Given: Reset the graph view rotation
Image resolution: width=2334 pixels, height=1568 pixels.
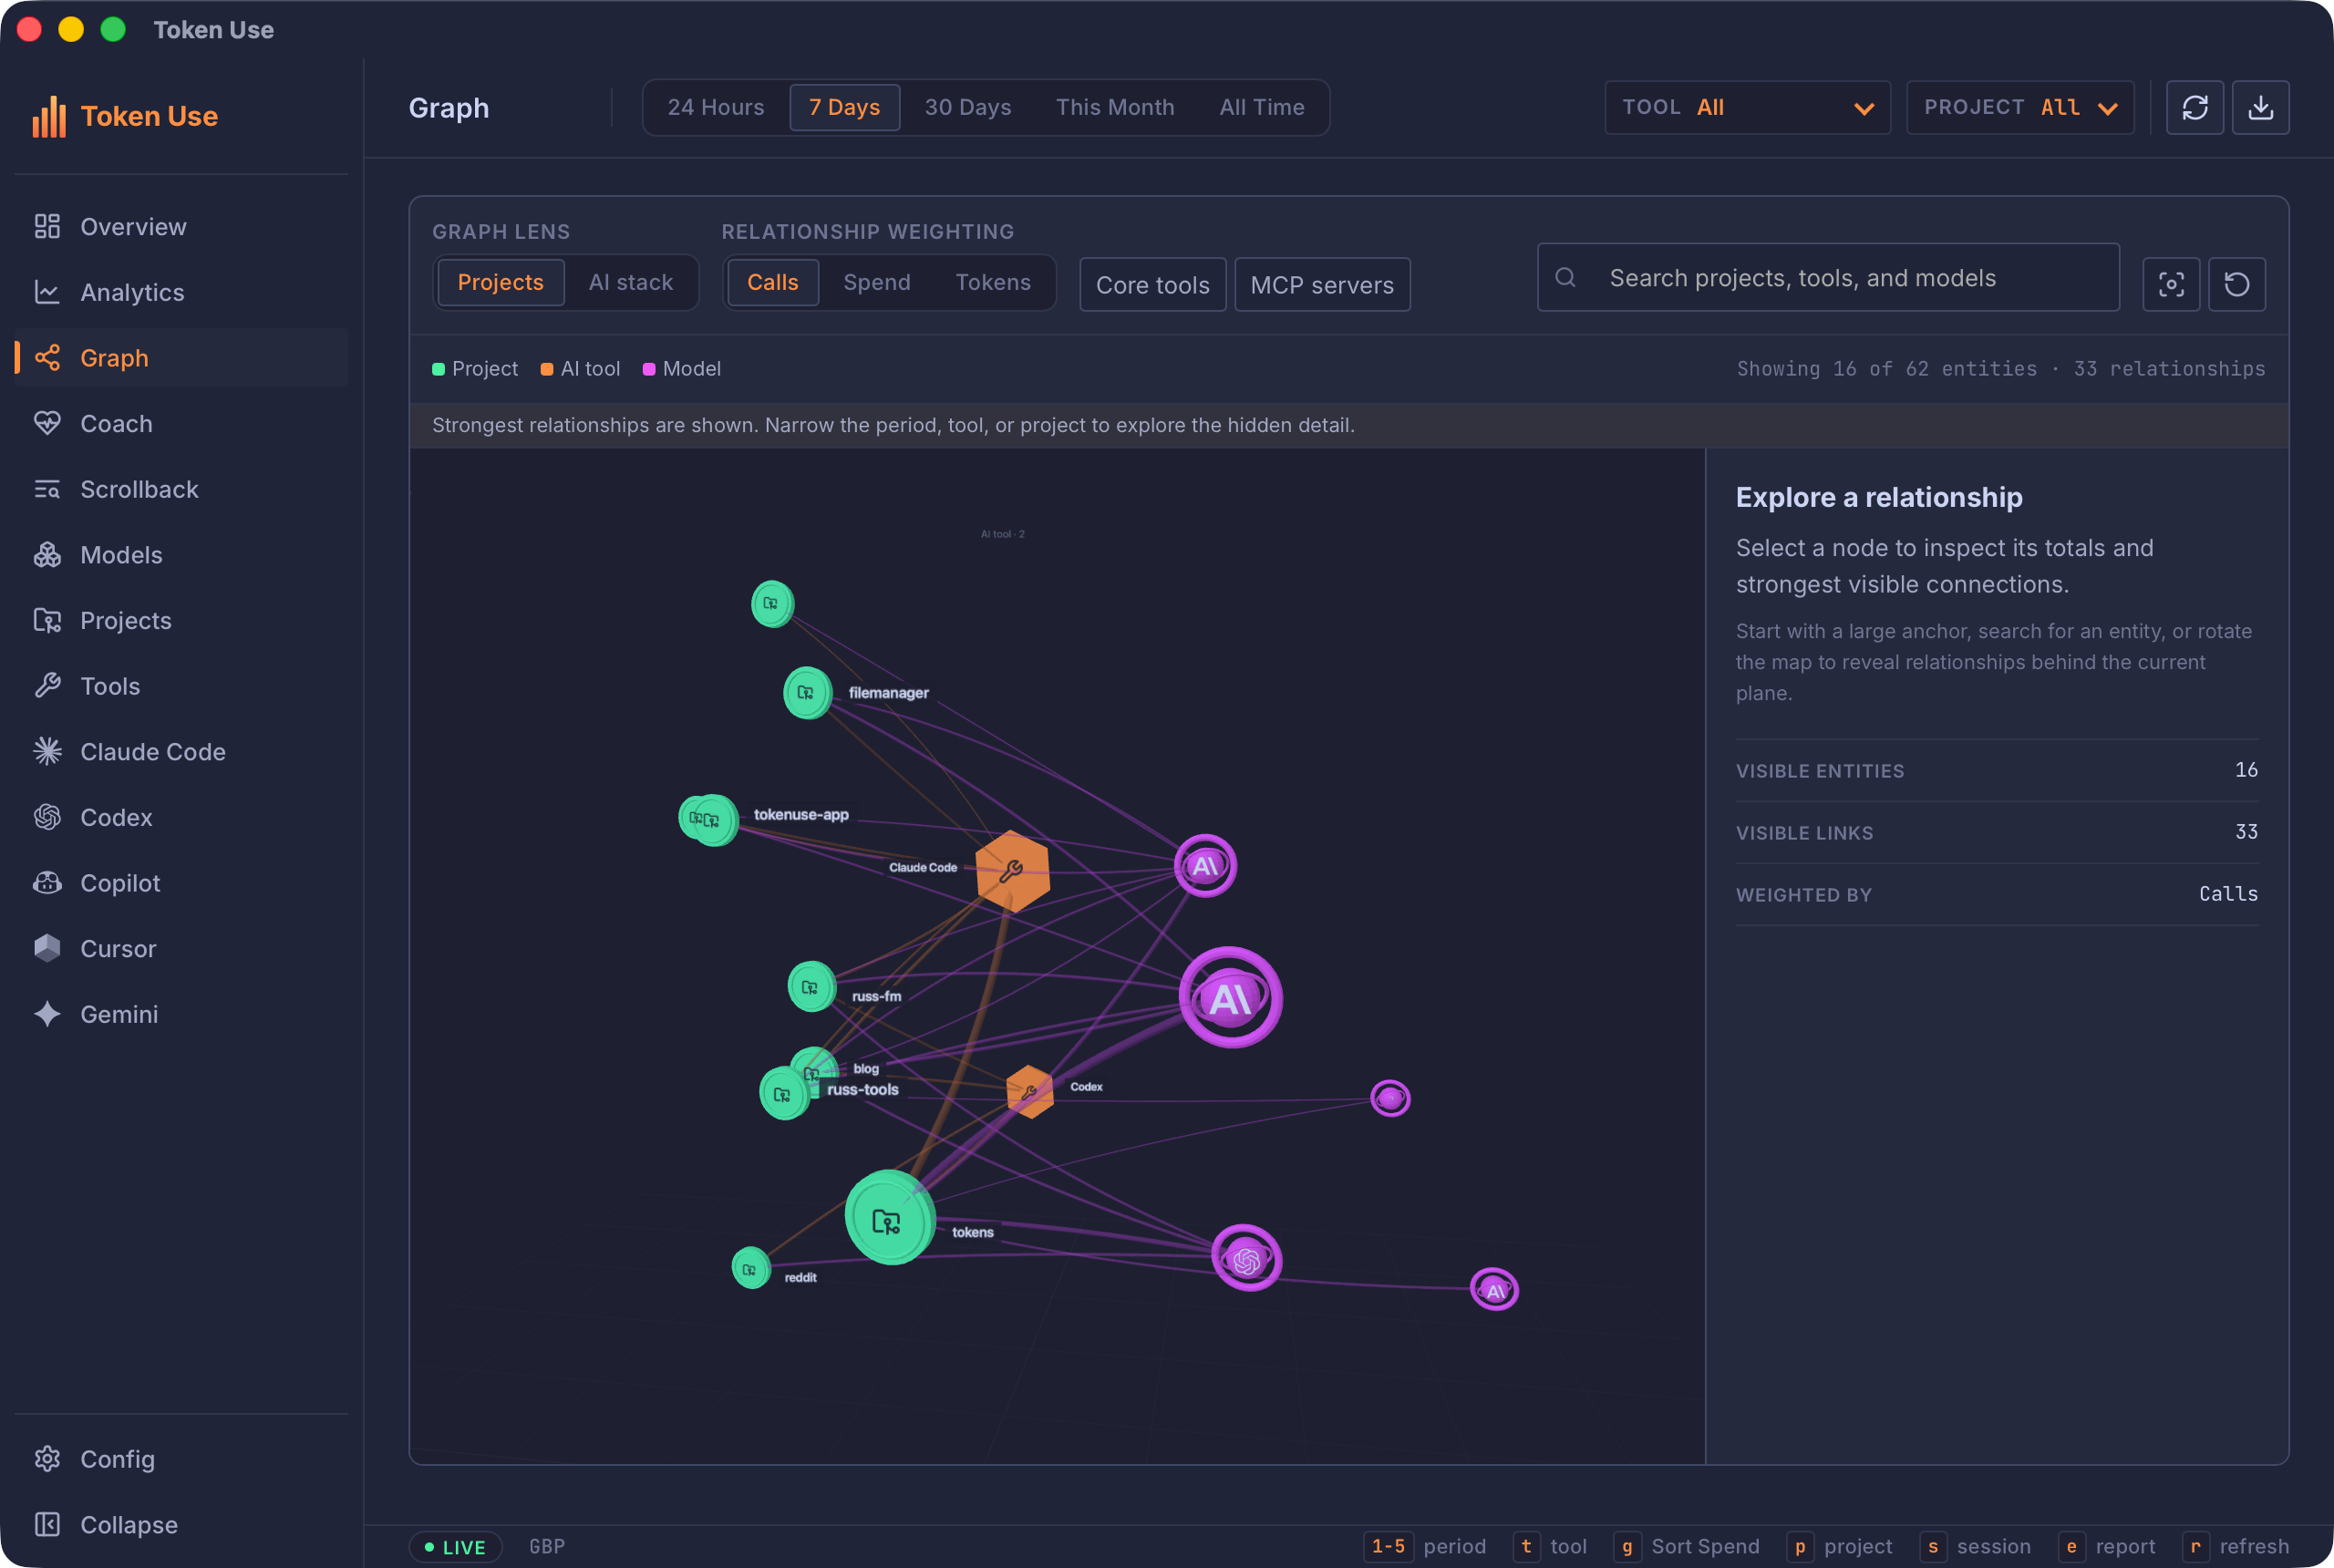Looking at the screenshot, I should pos(2236,284).
